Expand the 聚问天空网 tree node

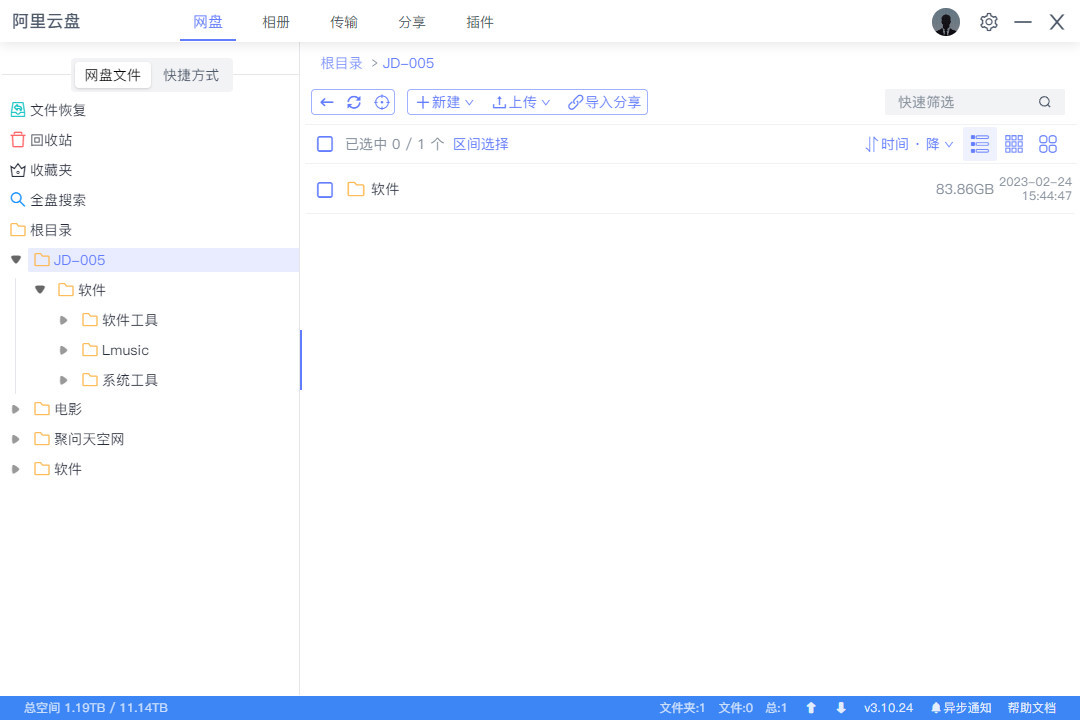tap(16, 439)
